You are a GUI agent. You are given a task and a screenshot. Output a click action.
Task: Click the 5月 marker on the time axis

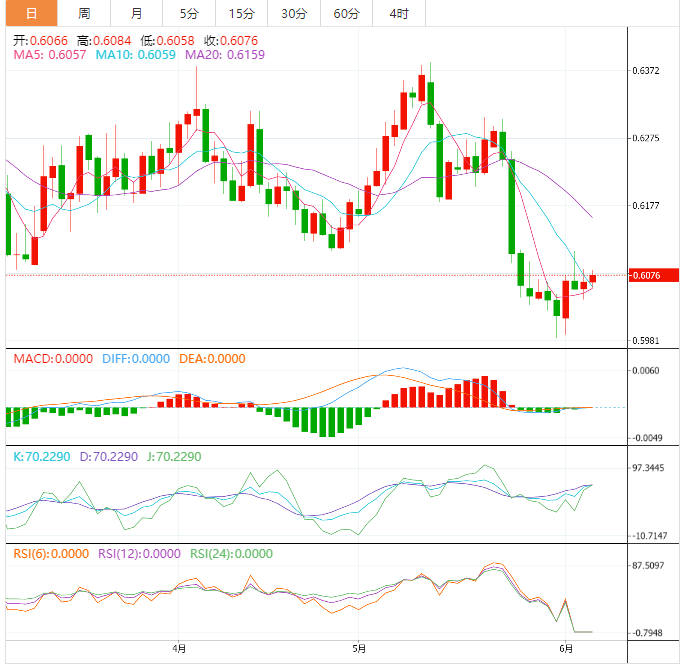pyautogui.click(x=358, y=647)
